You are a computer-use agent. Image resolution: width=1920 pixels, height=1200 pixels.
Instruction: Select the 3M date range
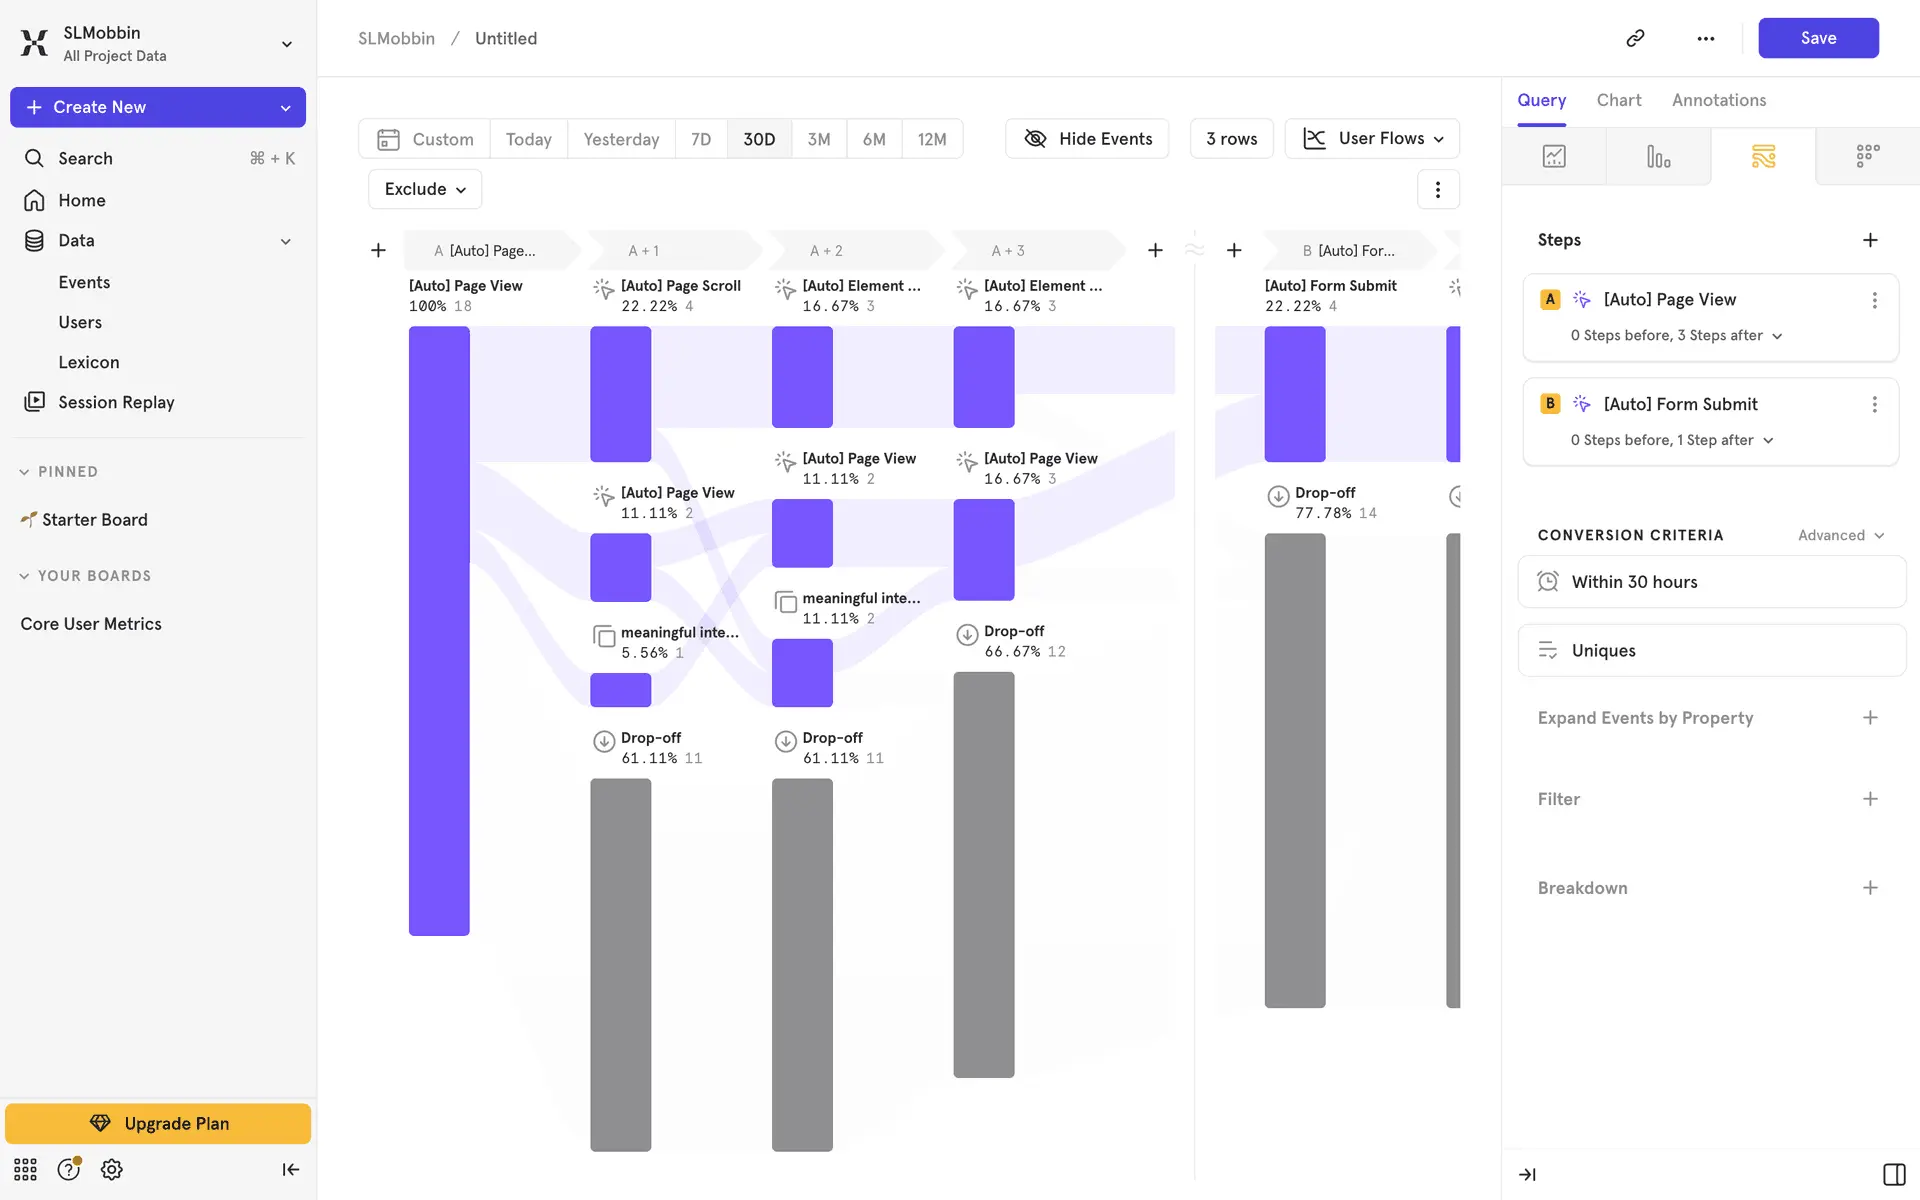[818, 139]
